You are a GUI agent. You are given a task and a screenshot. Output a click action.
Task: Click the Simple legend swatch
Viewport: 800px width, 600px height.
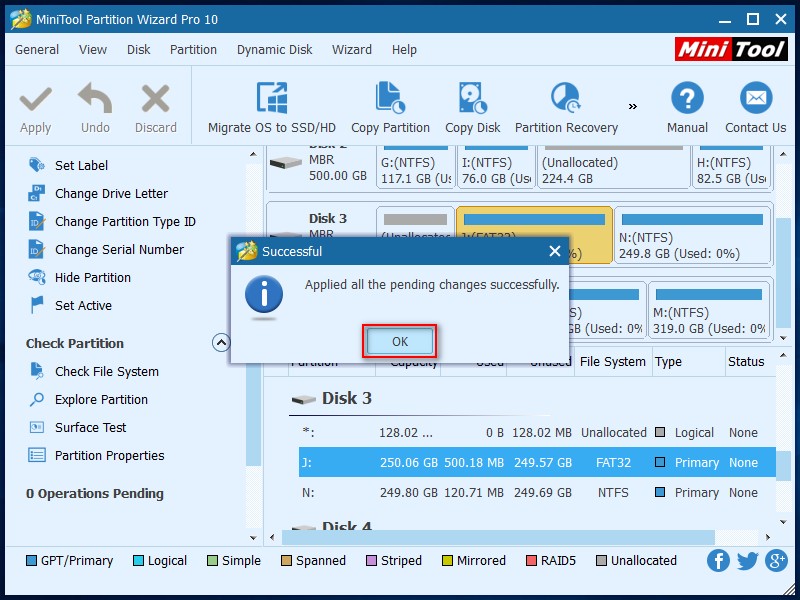212,561
